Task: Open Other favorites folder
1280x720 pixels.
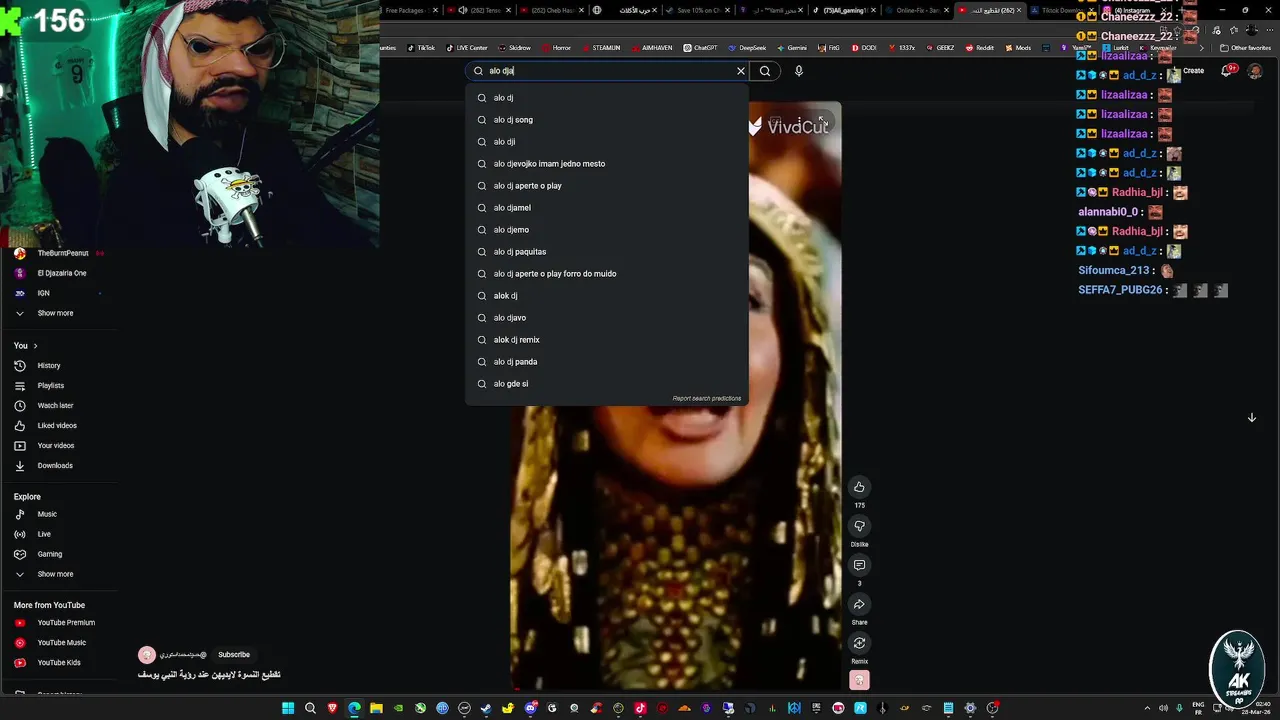Action: [1245, 48]
